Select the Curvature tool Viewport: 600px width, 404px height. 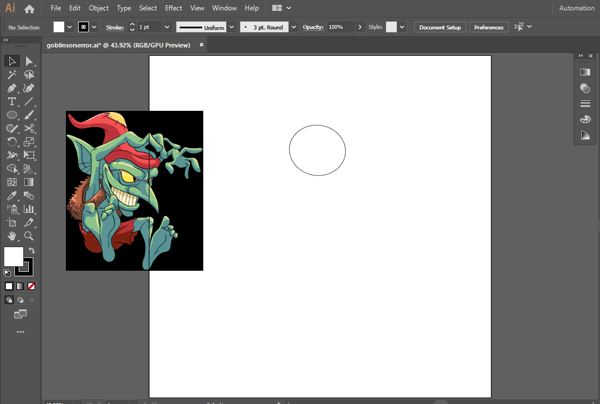click(x=29, y=88)
